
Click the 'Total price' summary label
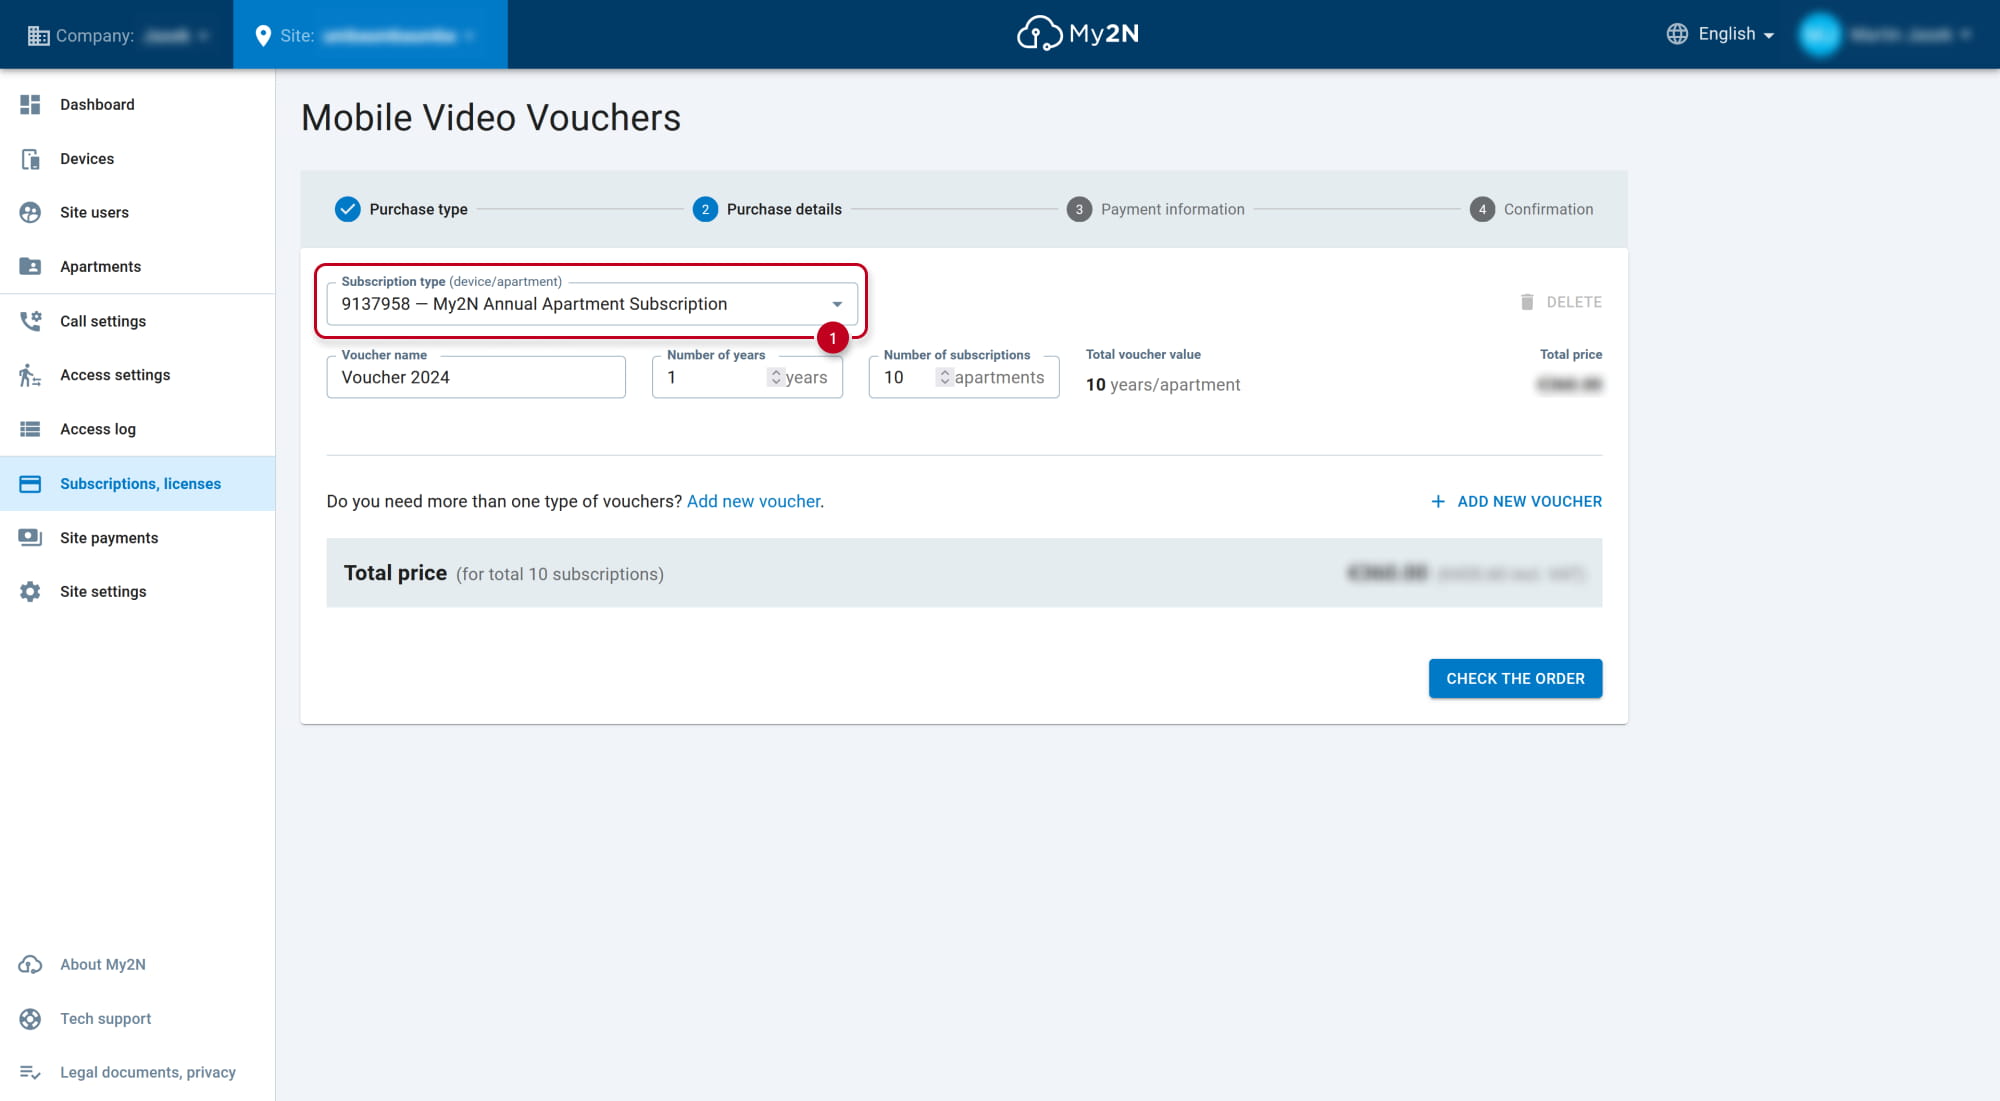point(395,573)
